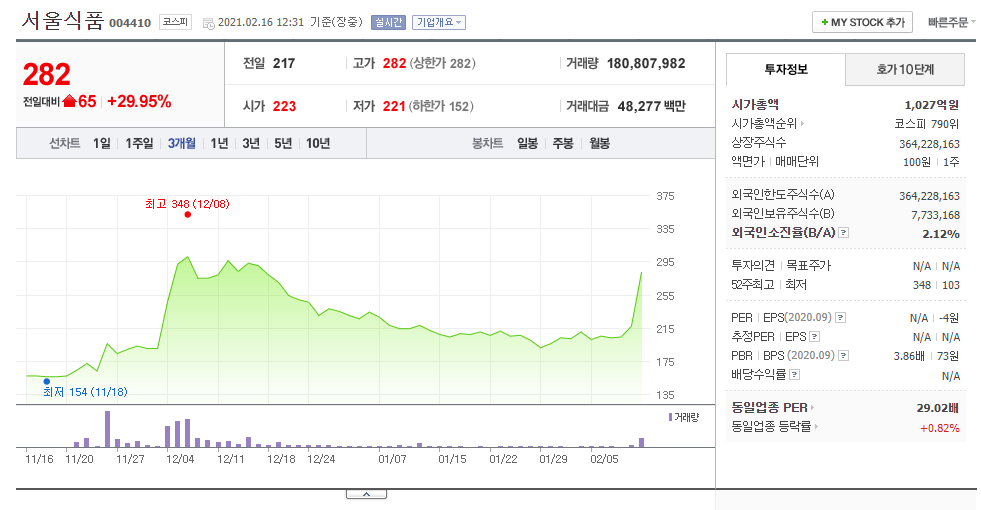Click the current price 282
The width and height of the screenshot is (981, 510).
pyautogui.click(x=47, y=74)
